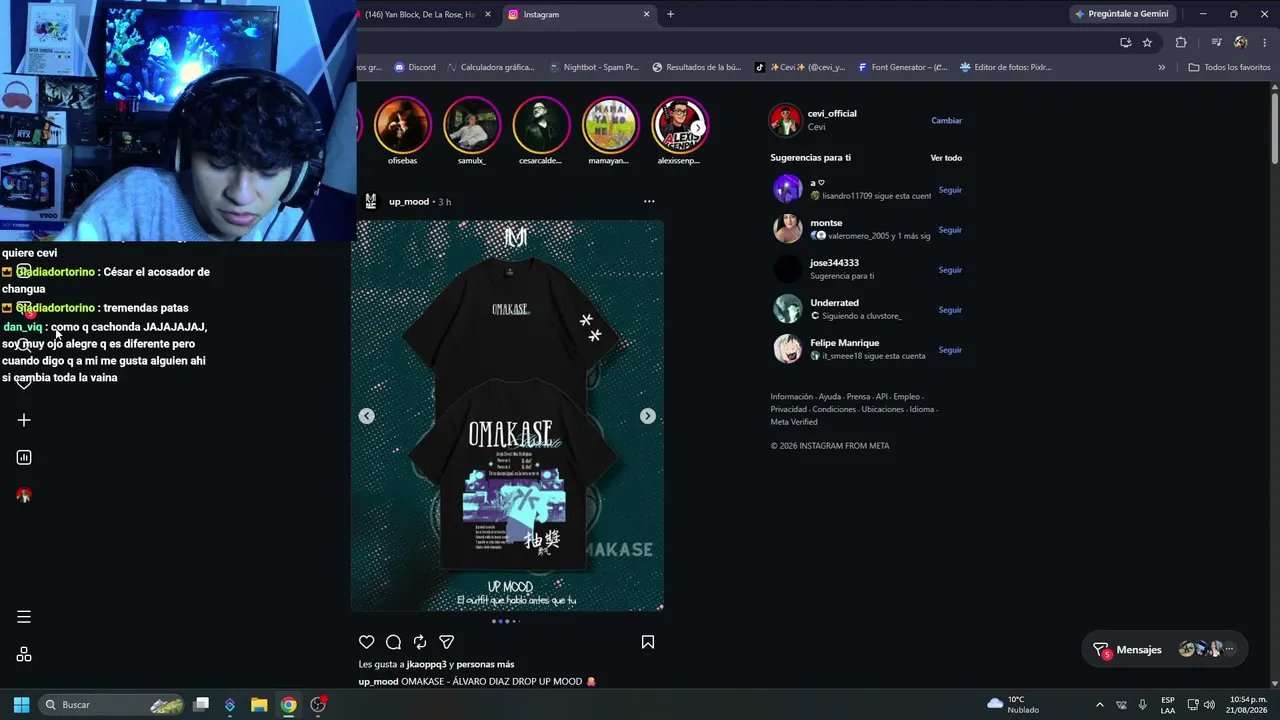Open the 'Nightbot - Spam Pr...' bookmark
Viewport: 1280px width, 720px height.
click(594, 67)
